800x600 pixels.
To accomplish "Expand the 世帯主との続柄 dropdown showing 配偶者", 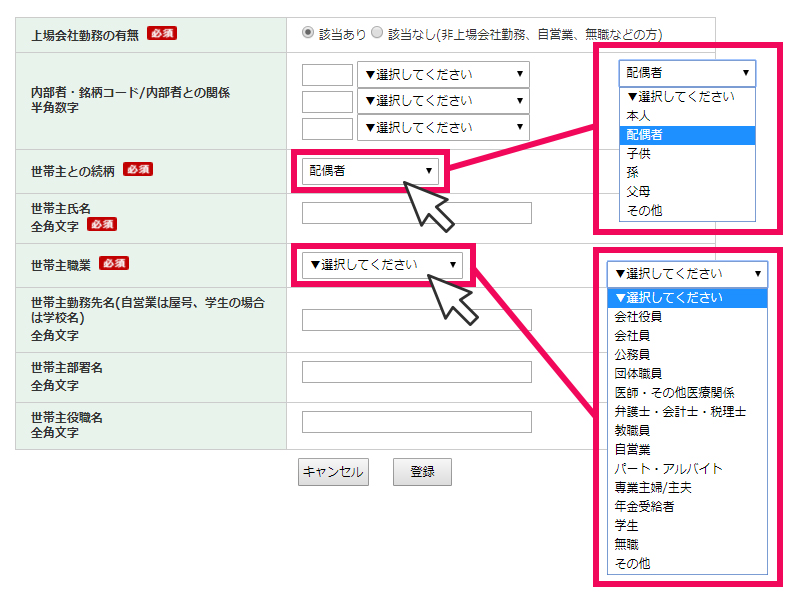I will pyautogui.click(x=370, y=171).
